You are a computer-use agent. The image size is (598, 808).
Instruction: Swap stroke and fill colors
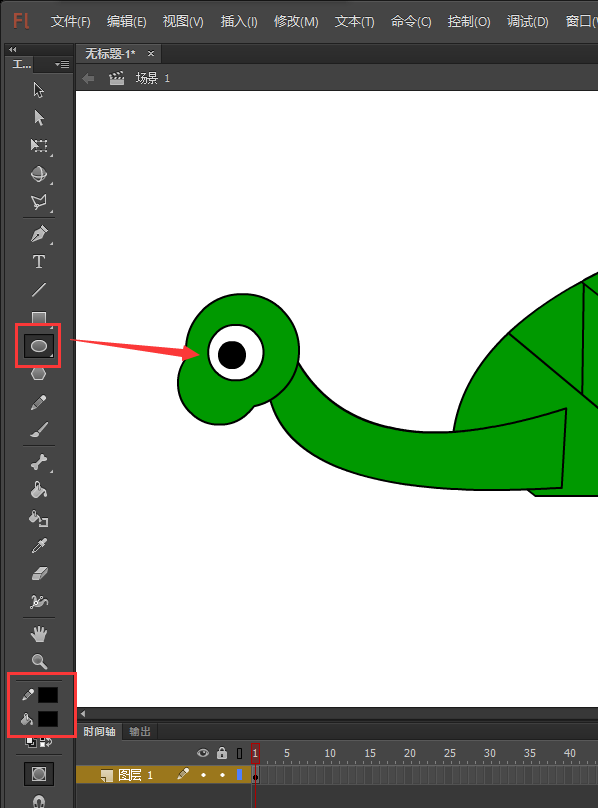(x=46, y=743)
